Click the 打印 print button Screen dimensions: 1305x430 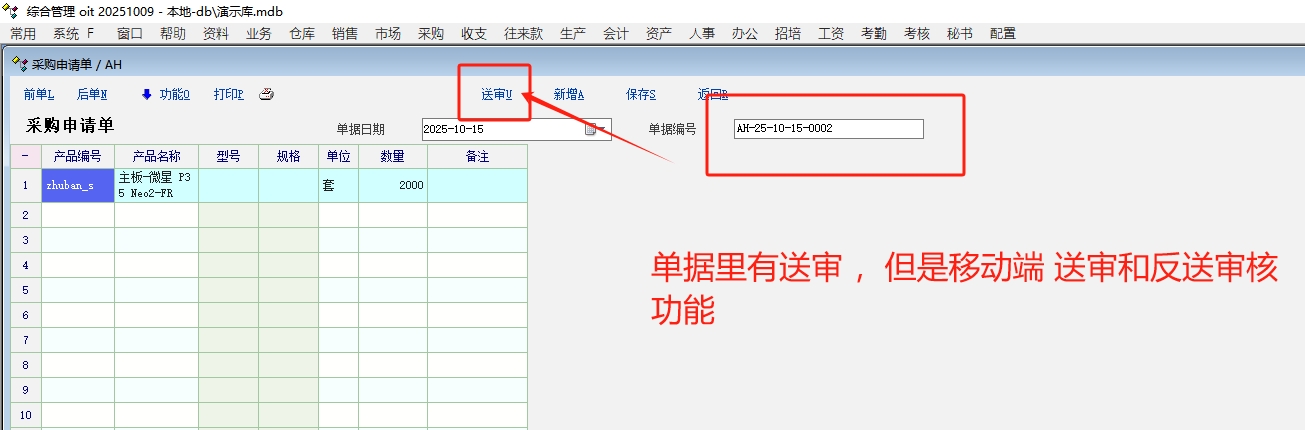(228, 95)
